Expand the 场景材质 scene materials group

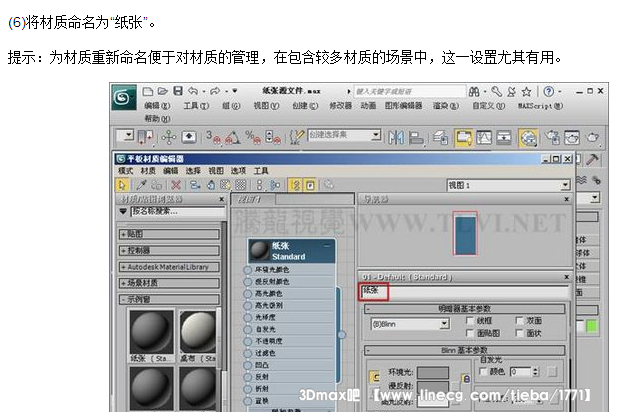pos(169,283)
